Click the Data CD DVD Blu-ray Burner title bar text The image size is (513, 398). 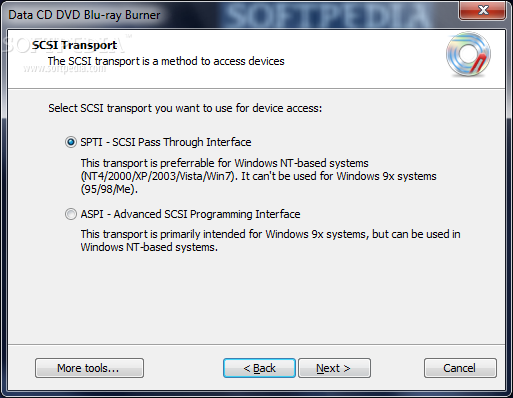[x=84, y=15]
